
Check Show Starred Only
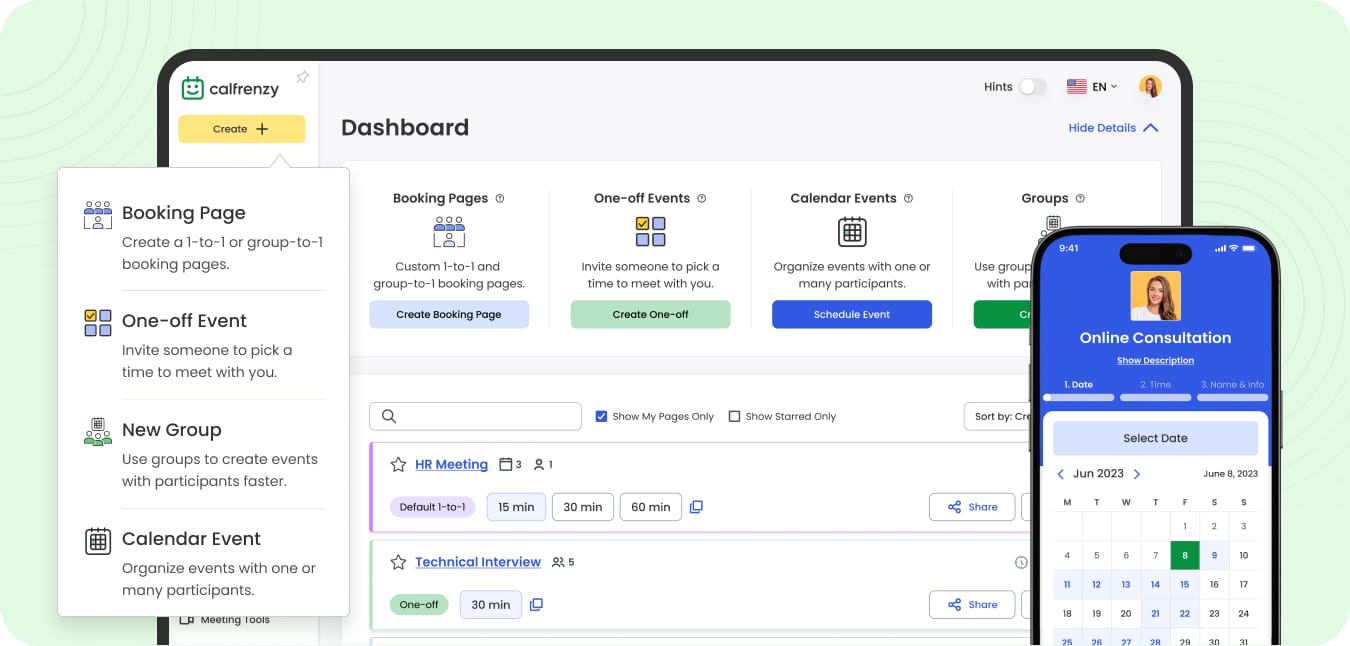click(734, 416)
